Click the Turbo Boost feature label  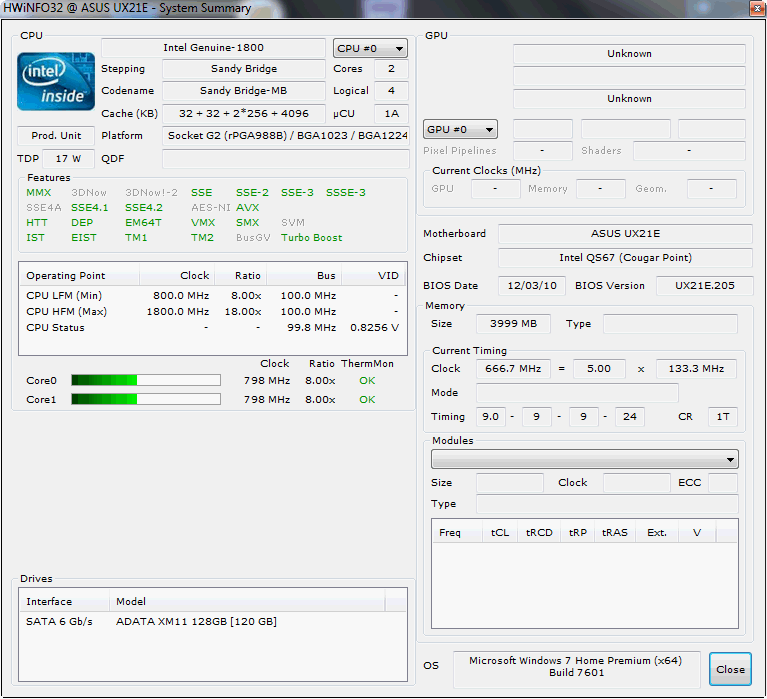[312, 238]
